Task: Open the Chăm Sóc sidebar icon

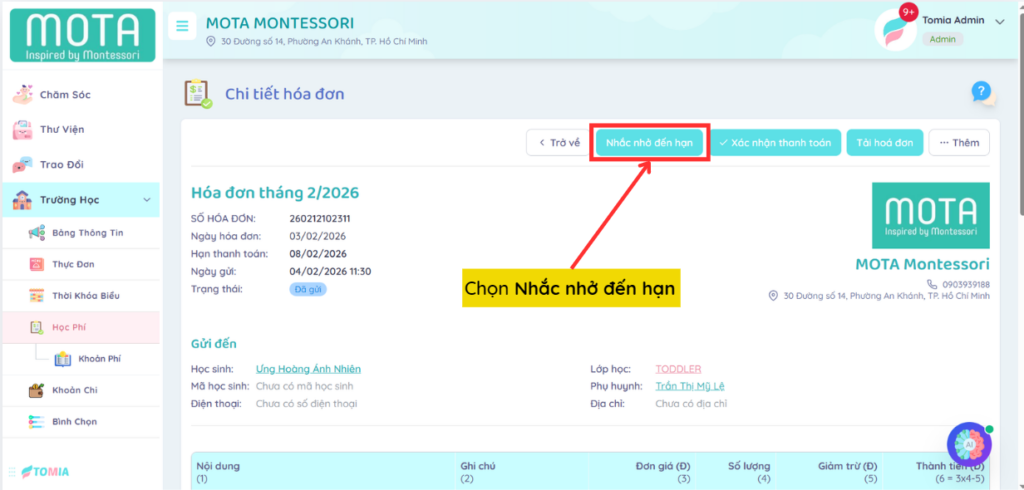Action: 23,95
